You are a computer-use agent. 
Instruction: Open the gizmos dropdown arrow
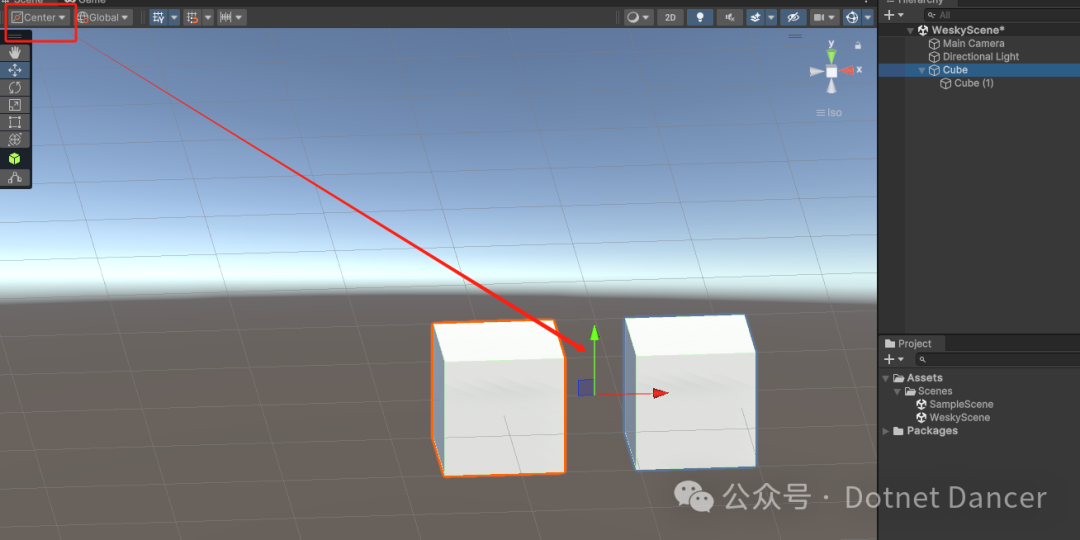point(868,17)
